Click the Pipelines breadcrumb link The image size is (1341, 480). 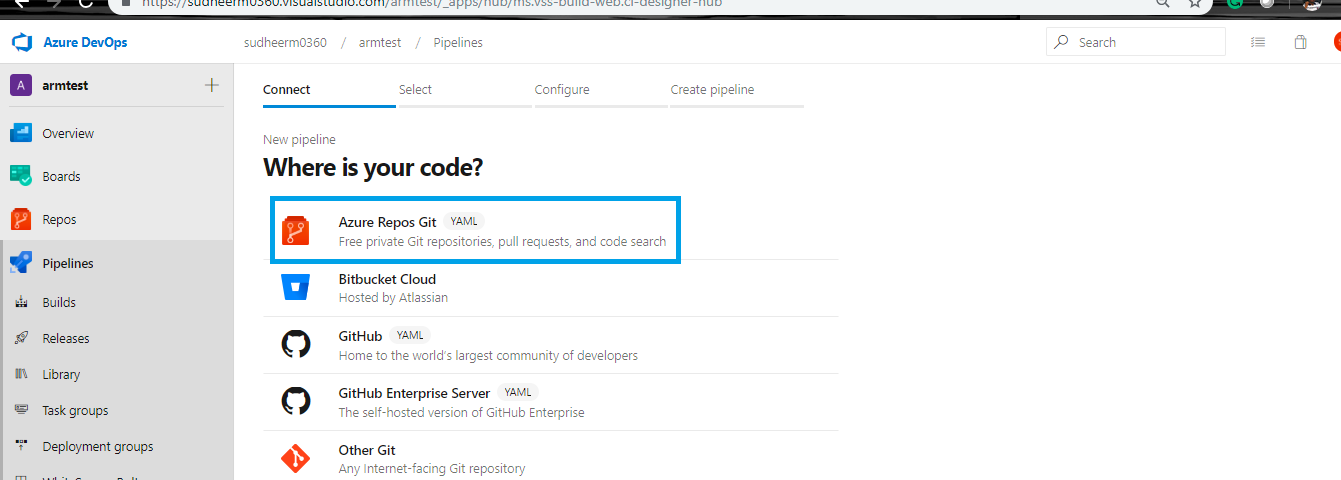pyautogui.click(x=458, y=43)
